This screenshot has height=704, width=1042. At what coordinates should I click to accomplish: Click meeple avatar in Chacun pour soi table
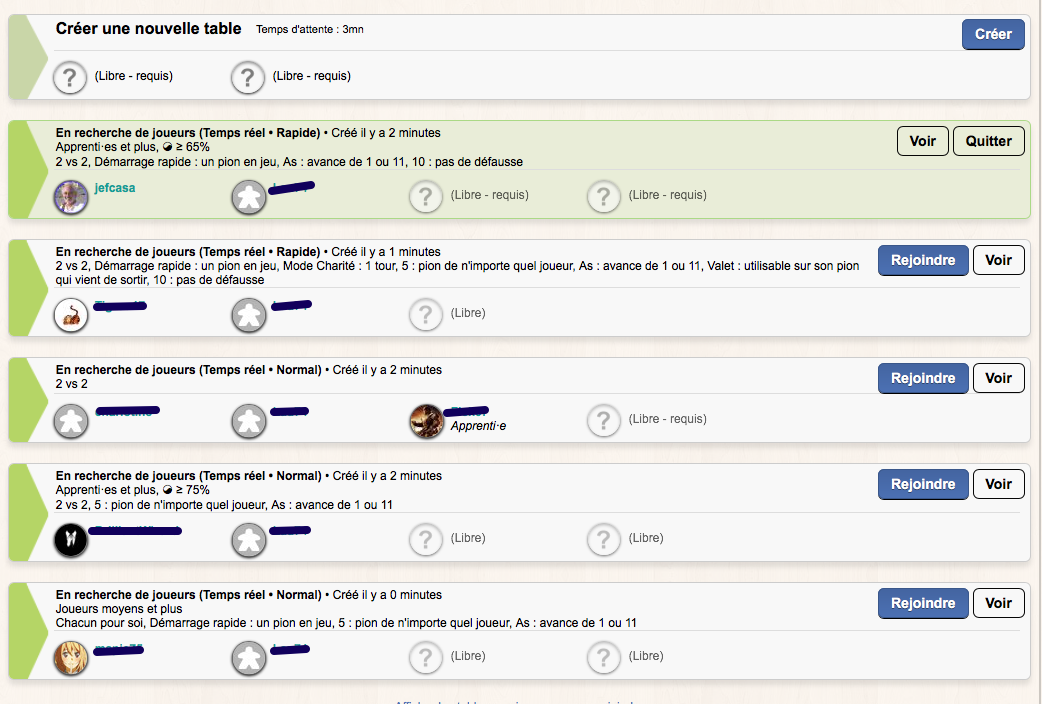(x=249, y=658)
